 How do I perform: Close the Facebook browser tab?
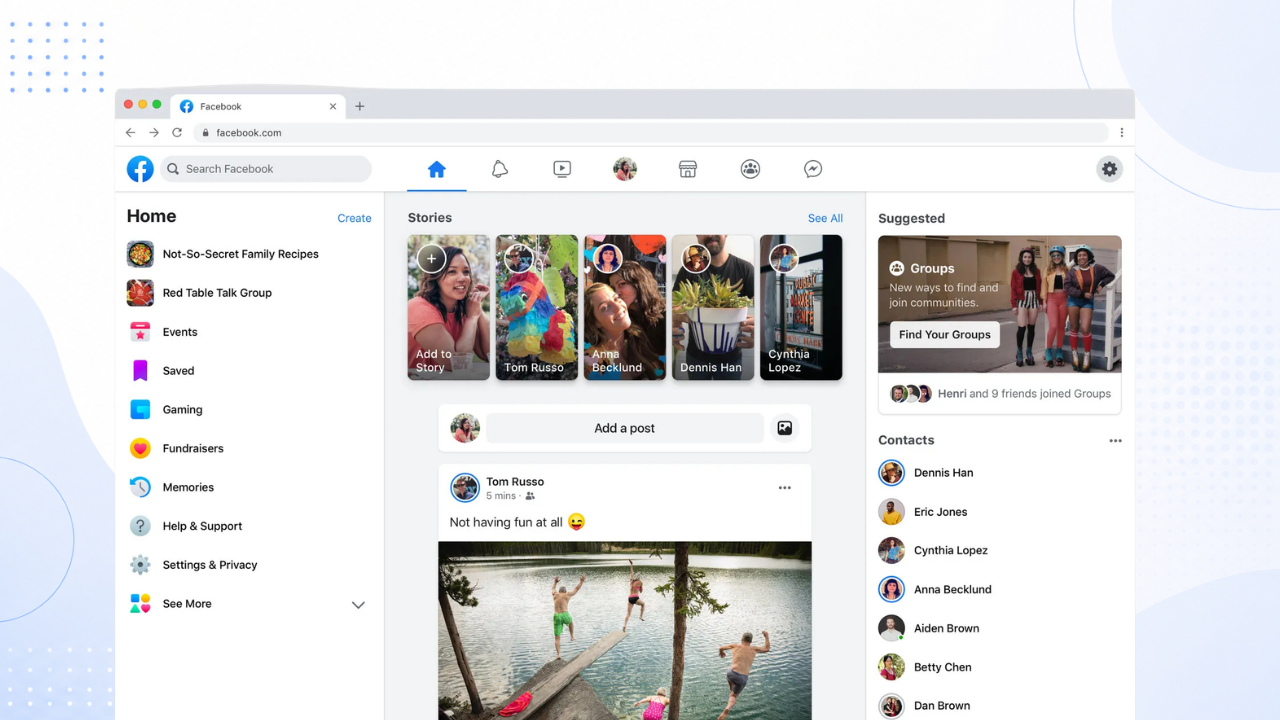(x=333, y=107)
